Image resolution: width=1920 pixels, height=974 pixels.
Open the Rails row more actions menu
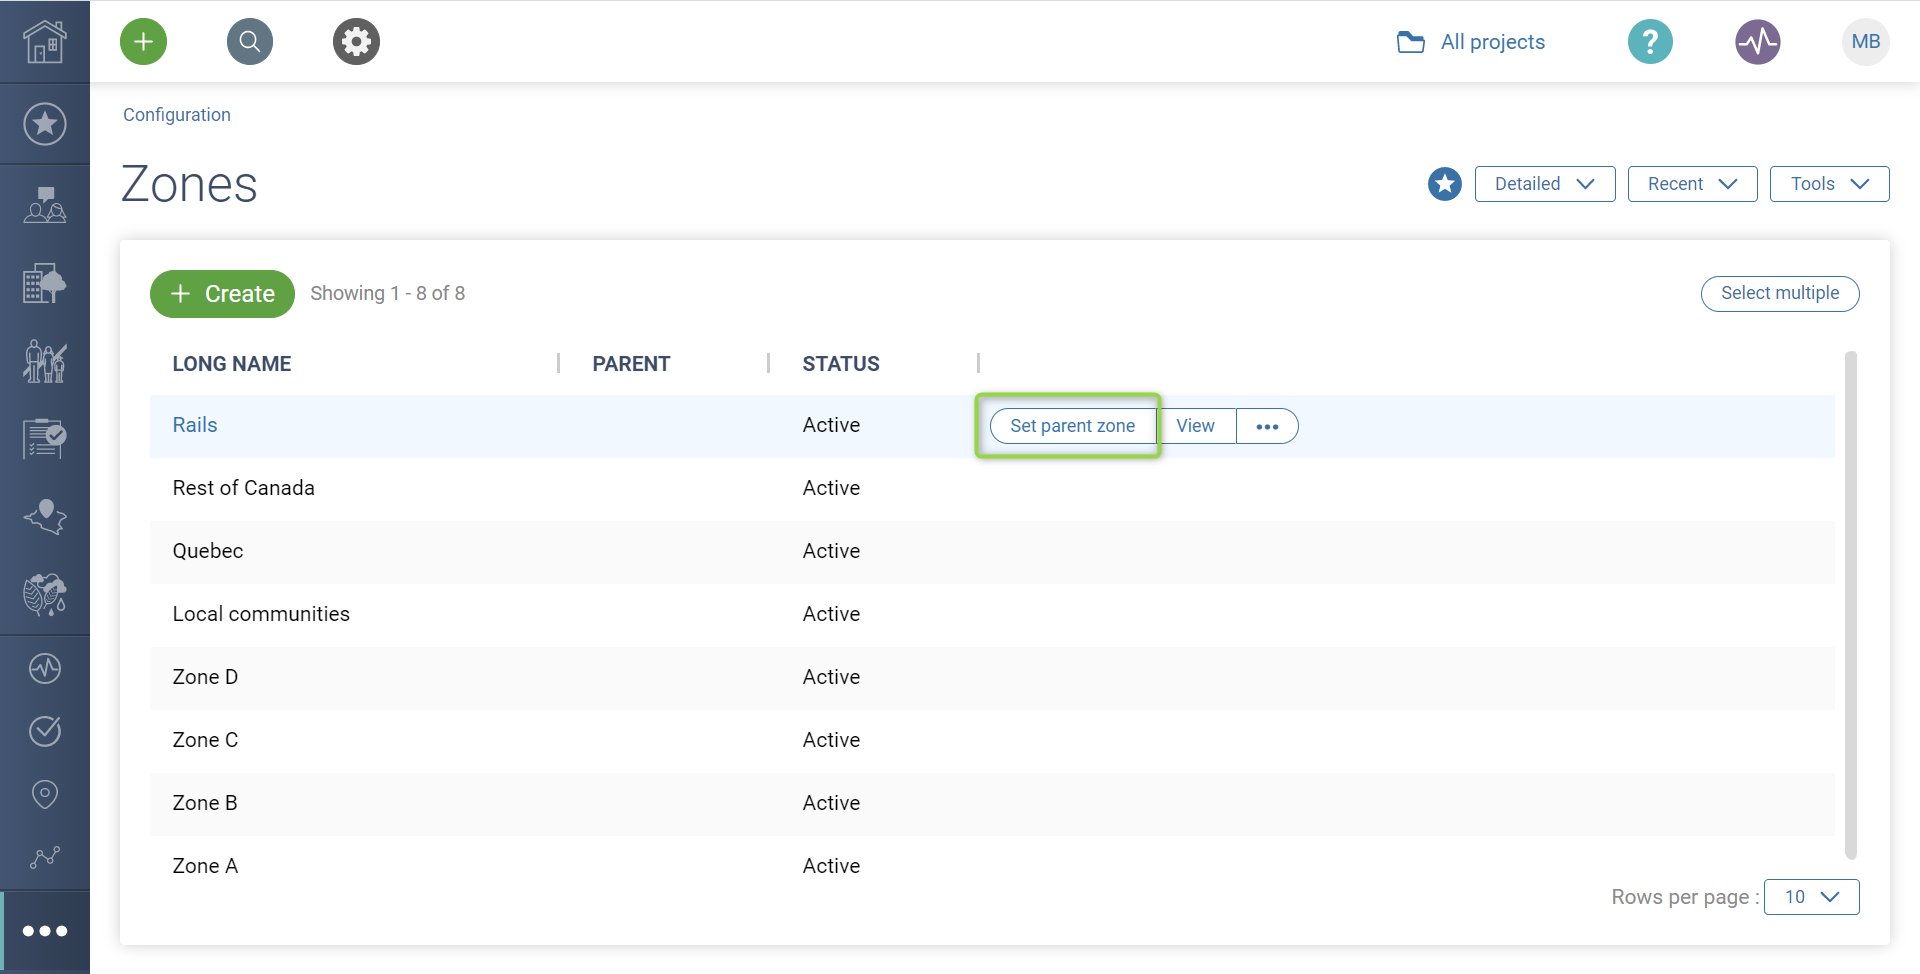pyautogui.click(x=1267, y=426)
